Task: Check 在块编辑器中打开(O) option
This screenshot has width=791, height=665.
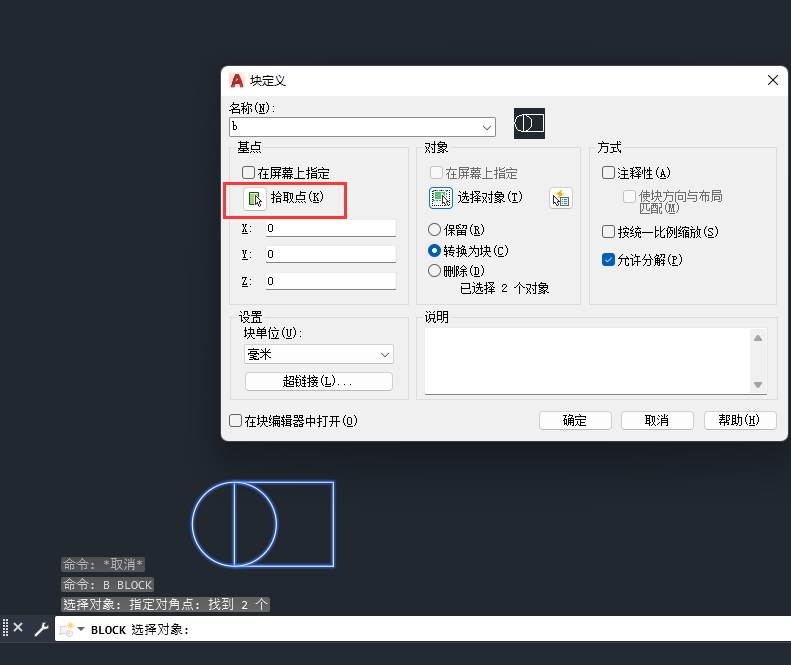Action: (236, 421)
